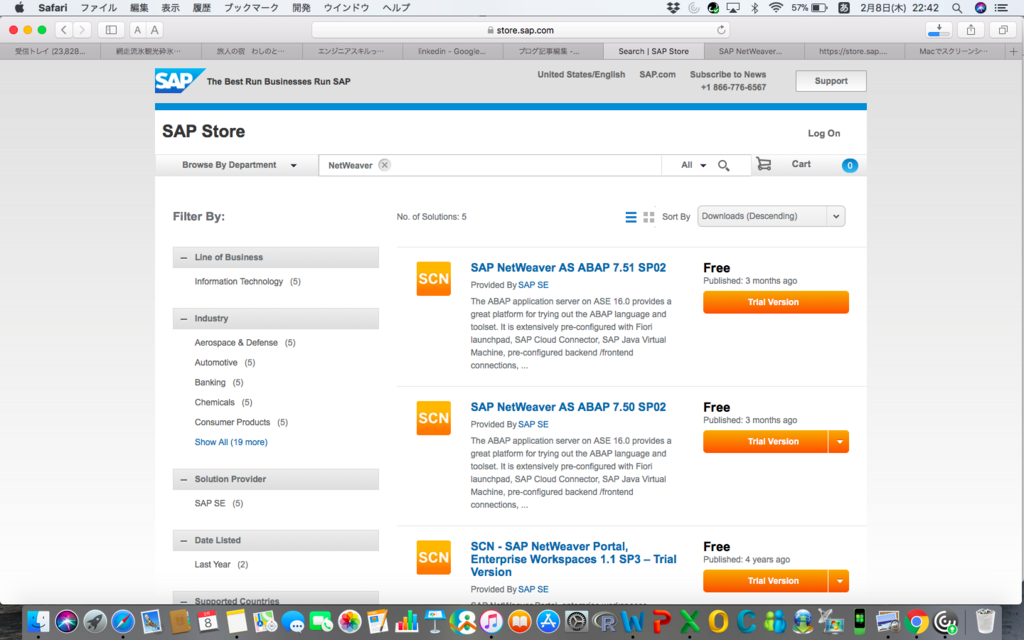Click the store.sap.com address bar
This screenshot has width=1024, height=640.
click(x=520, y=30)
